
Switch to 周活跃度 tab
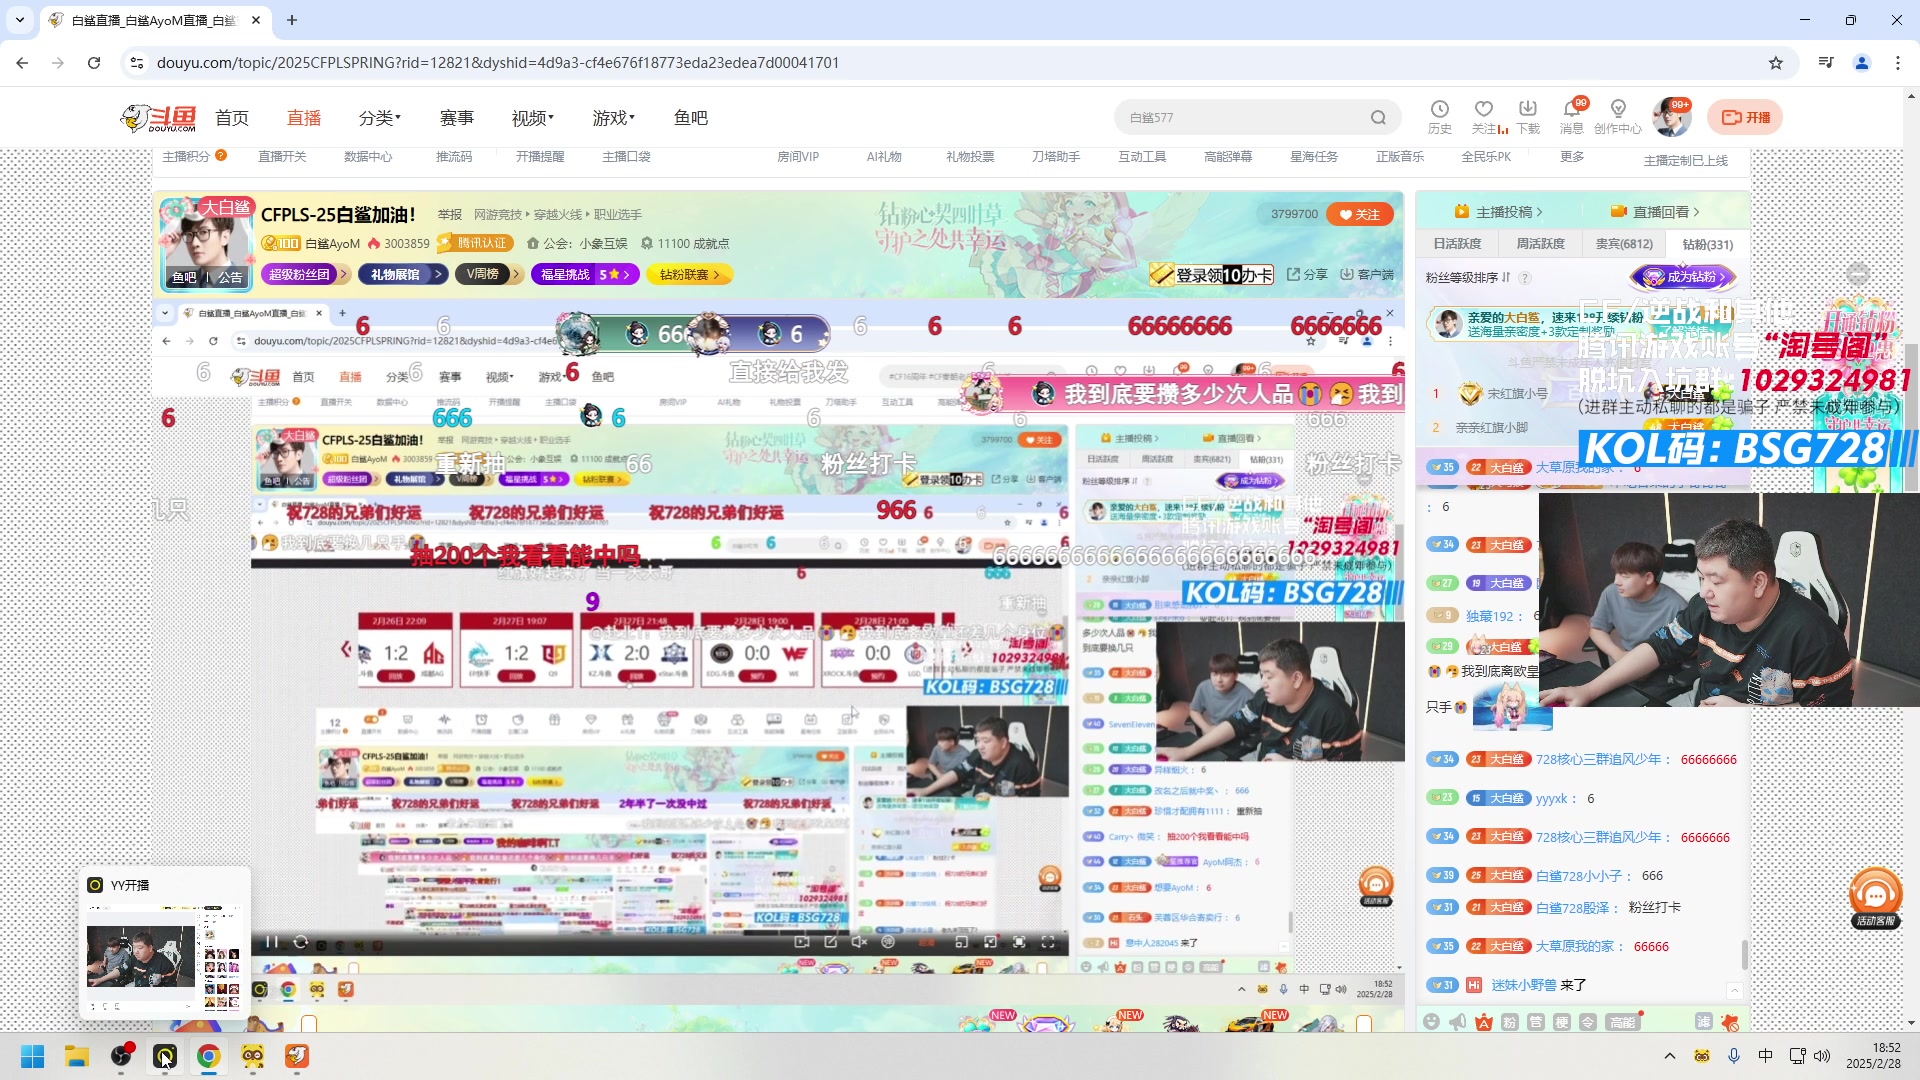[x=1540, y=244]
